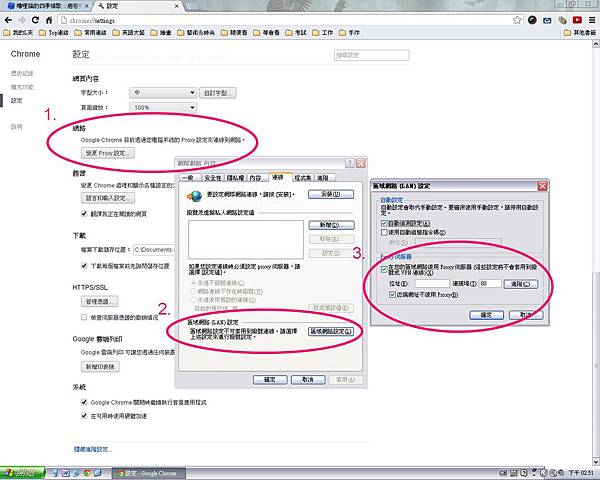Click the Chrome forward arrow

[22, 20]
